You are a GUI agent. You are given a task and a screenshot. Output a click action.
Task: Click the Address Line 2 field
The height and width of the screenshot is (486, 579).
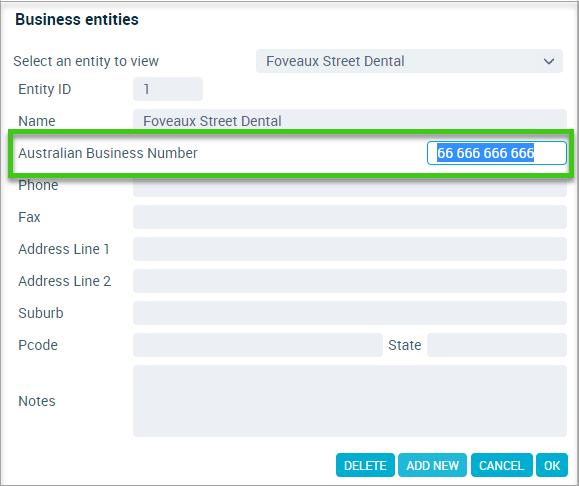pyautogui.click(x=350, y=281)
